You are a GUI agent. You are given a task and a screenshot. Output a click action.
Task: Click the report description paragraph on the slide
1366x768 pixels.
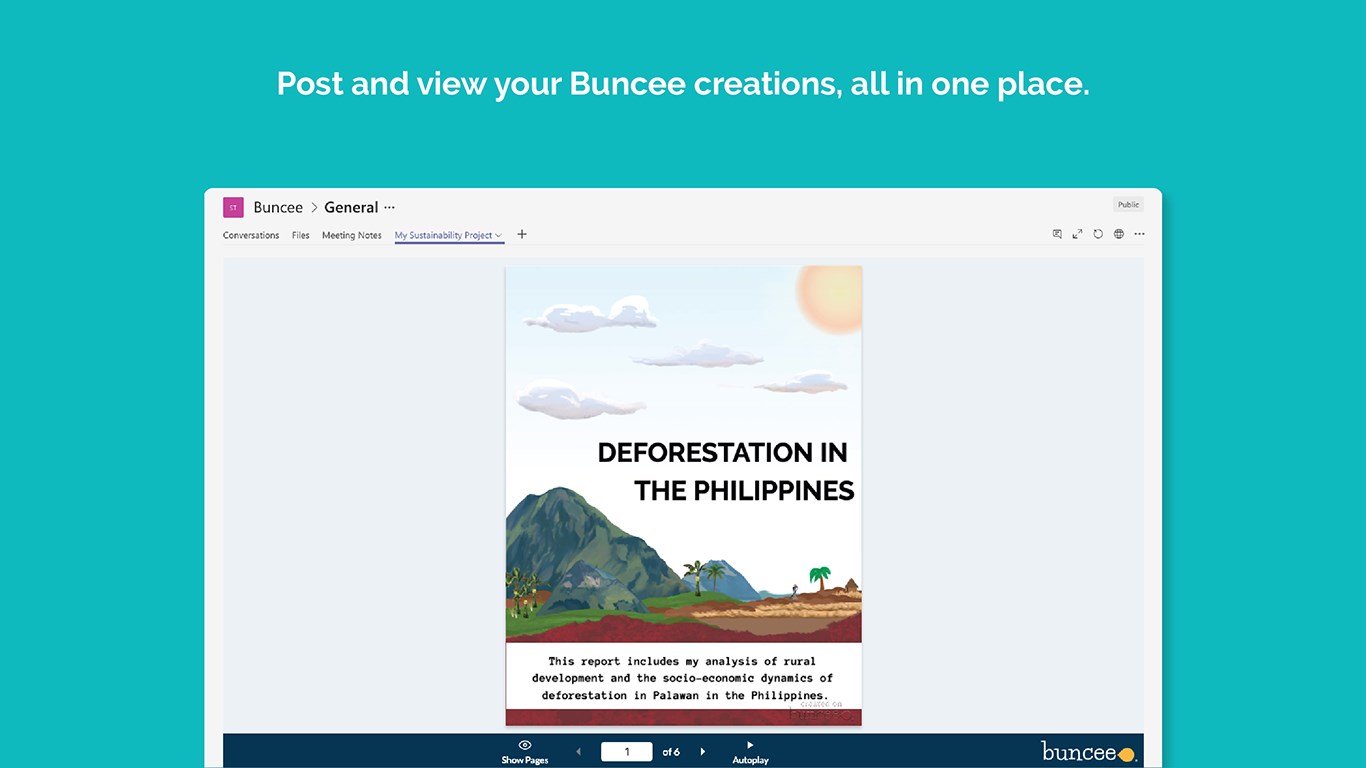tap(684, 678)
